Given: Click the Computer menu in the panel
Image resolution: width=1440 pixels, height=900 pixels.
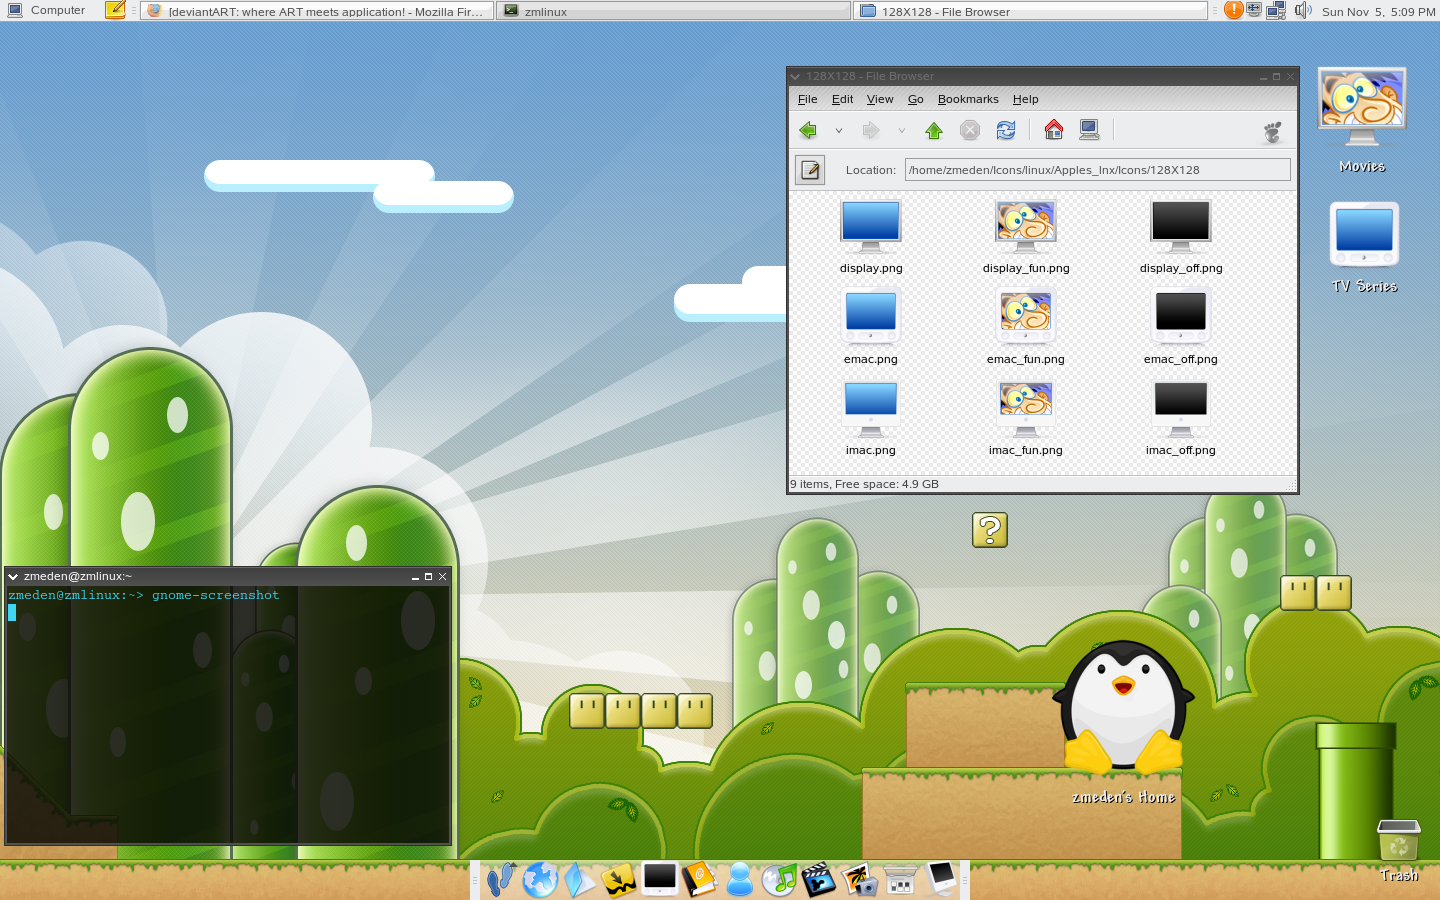Looking at the screenshot, I should coord(47,11).
